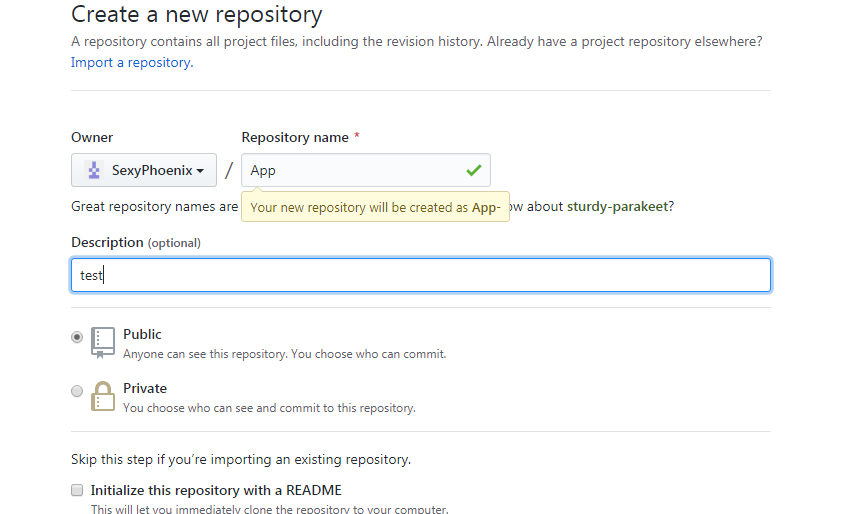Click the SexyPhoenix avatar icon

(x=94, y=170)
